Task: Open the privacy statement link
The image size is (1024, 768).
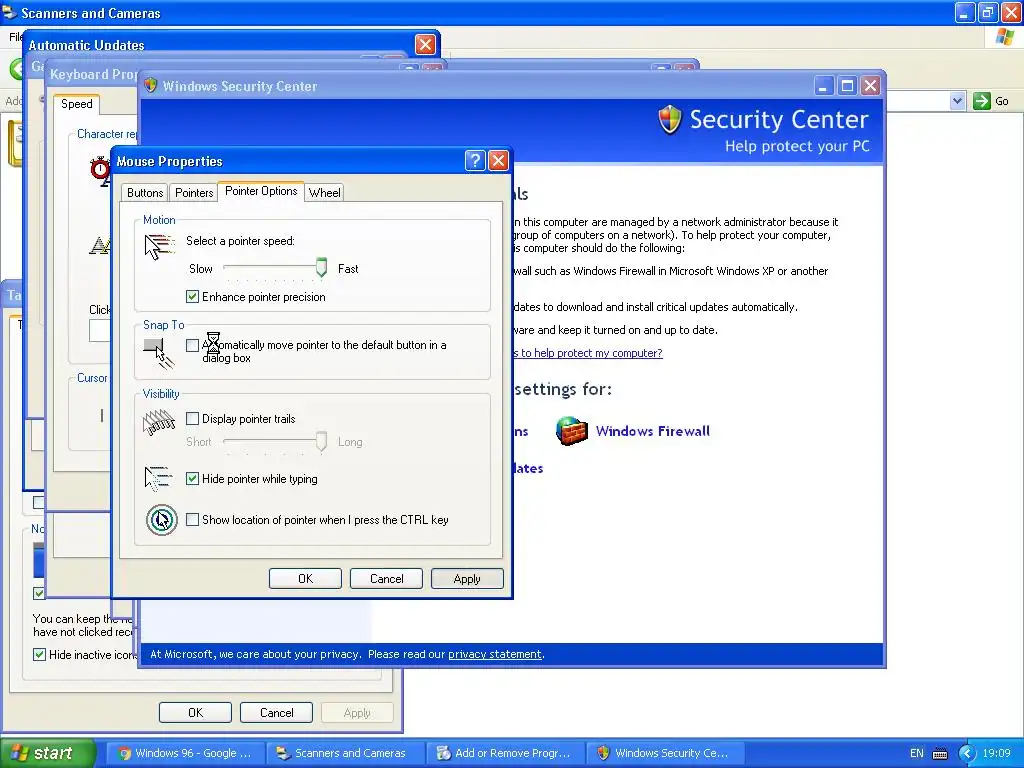Action: pyautogui.click(x=494, y=654)
